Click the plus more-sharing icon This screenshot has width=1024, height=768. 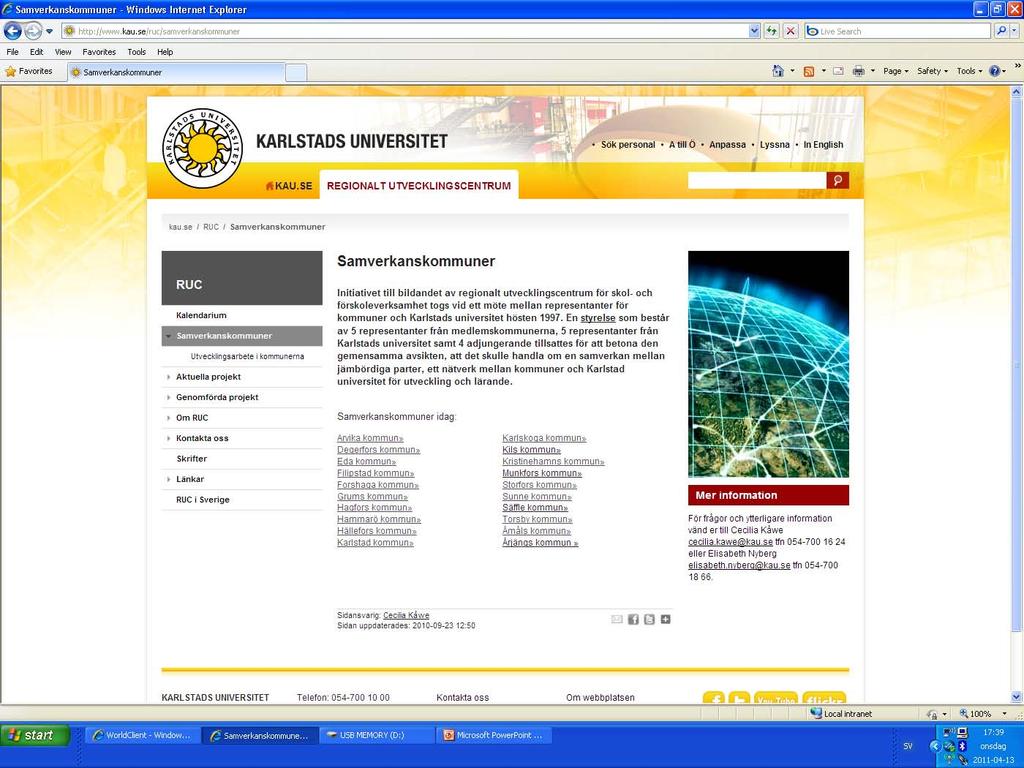(x=665, y=619)
